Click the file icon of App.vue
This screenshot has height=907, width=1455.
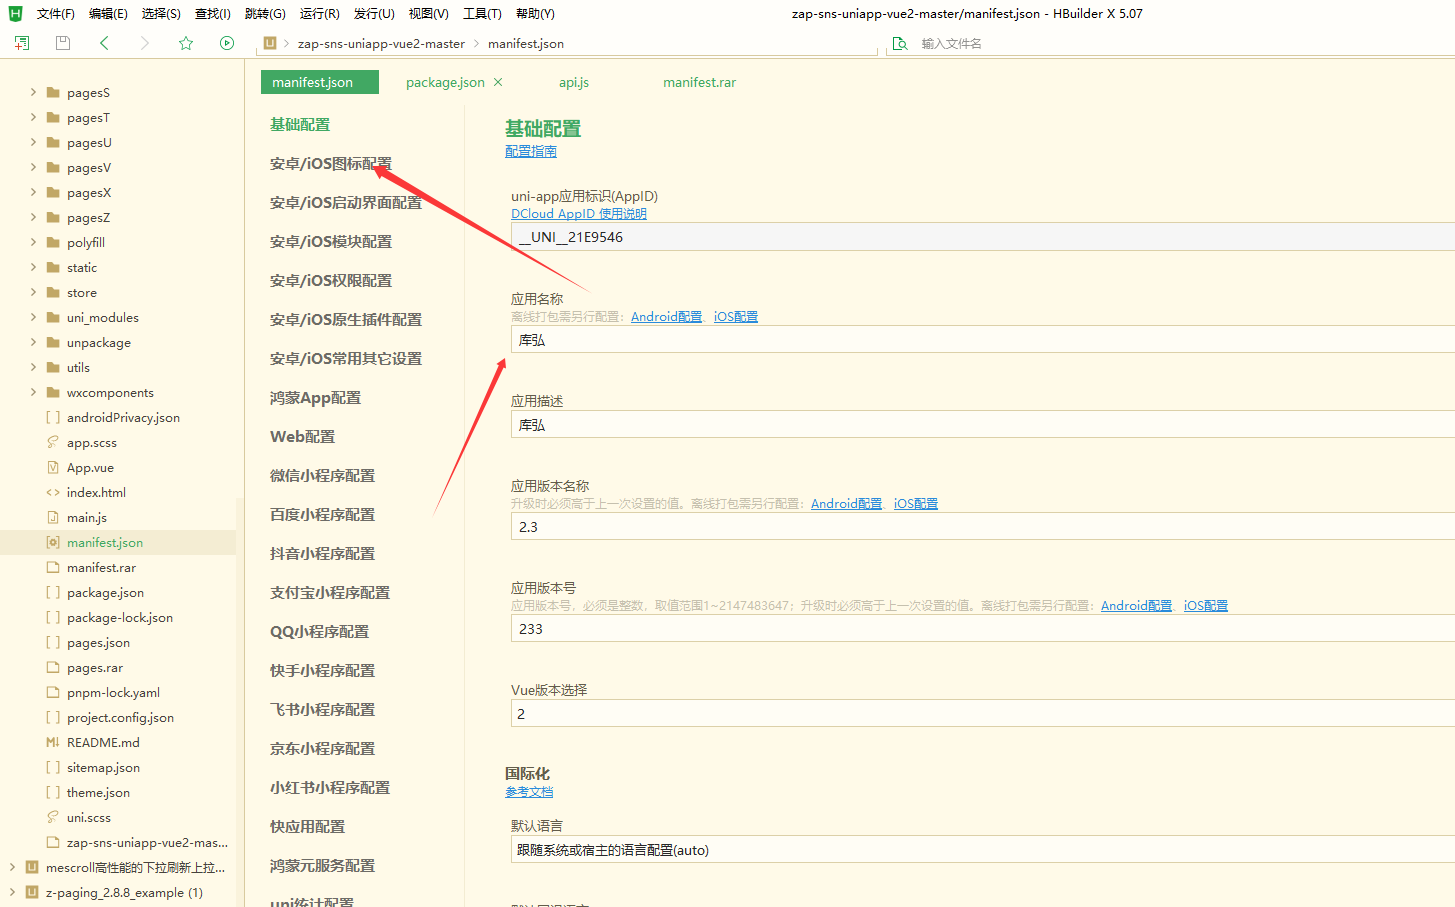[x=53, y=467]
